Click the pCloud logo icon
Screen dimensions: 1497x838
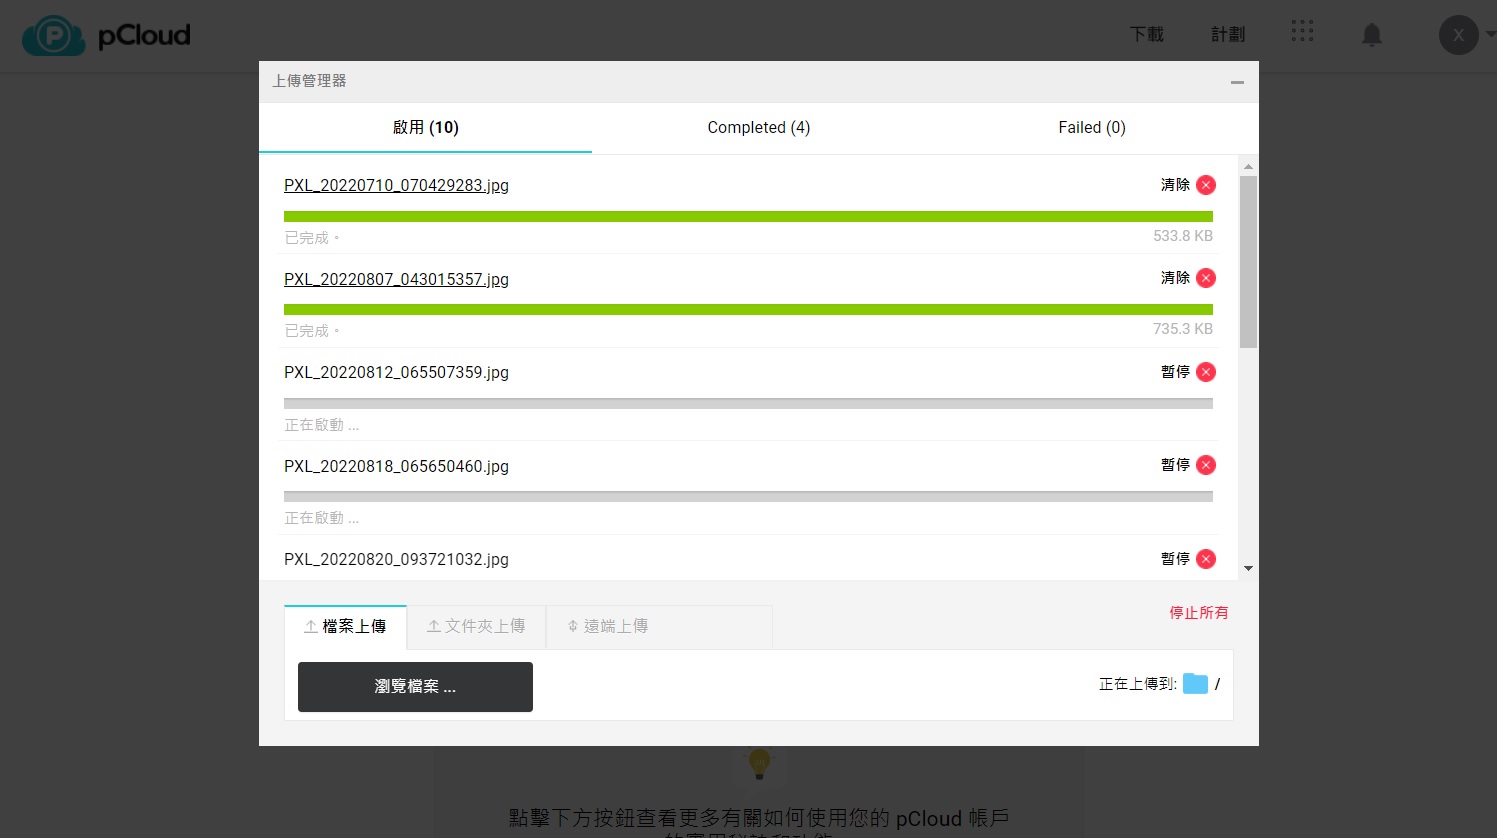pos(54,35)
